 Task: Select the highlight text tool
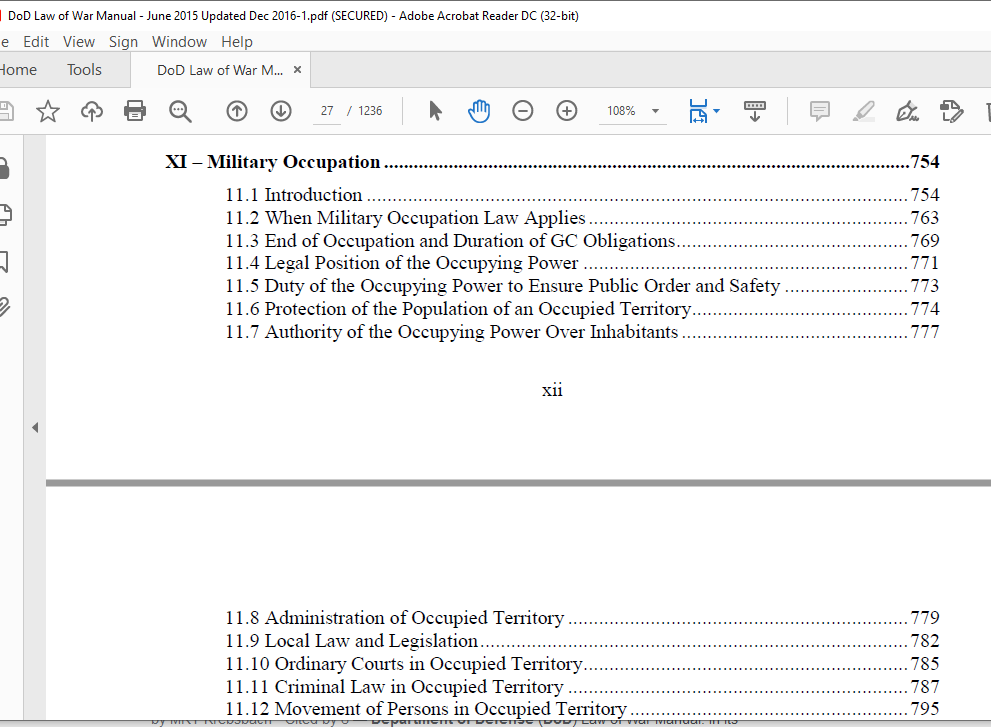click(864, 111)
